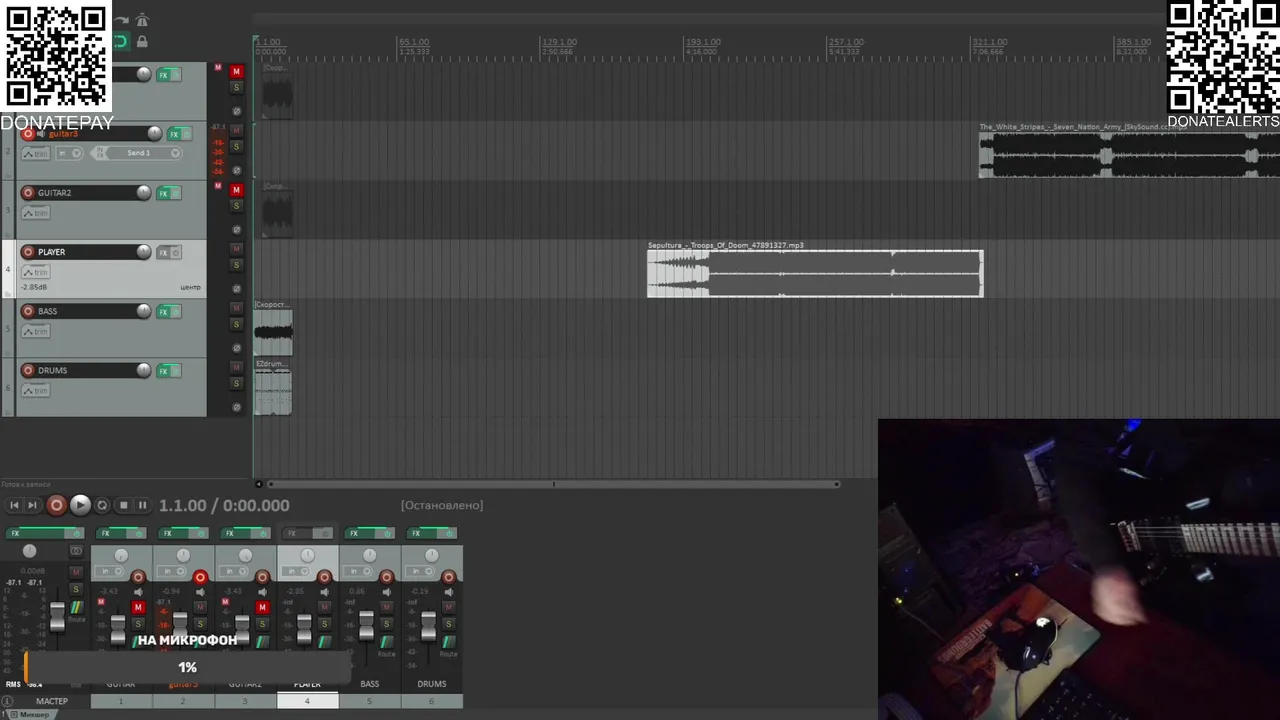This screenshot has height=720, width=1280.
Task: Toggle master mono/stereo button in mixer
Action: [75, 551]
